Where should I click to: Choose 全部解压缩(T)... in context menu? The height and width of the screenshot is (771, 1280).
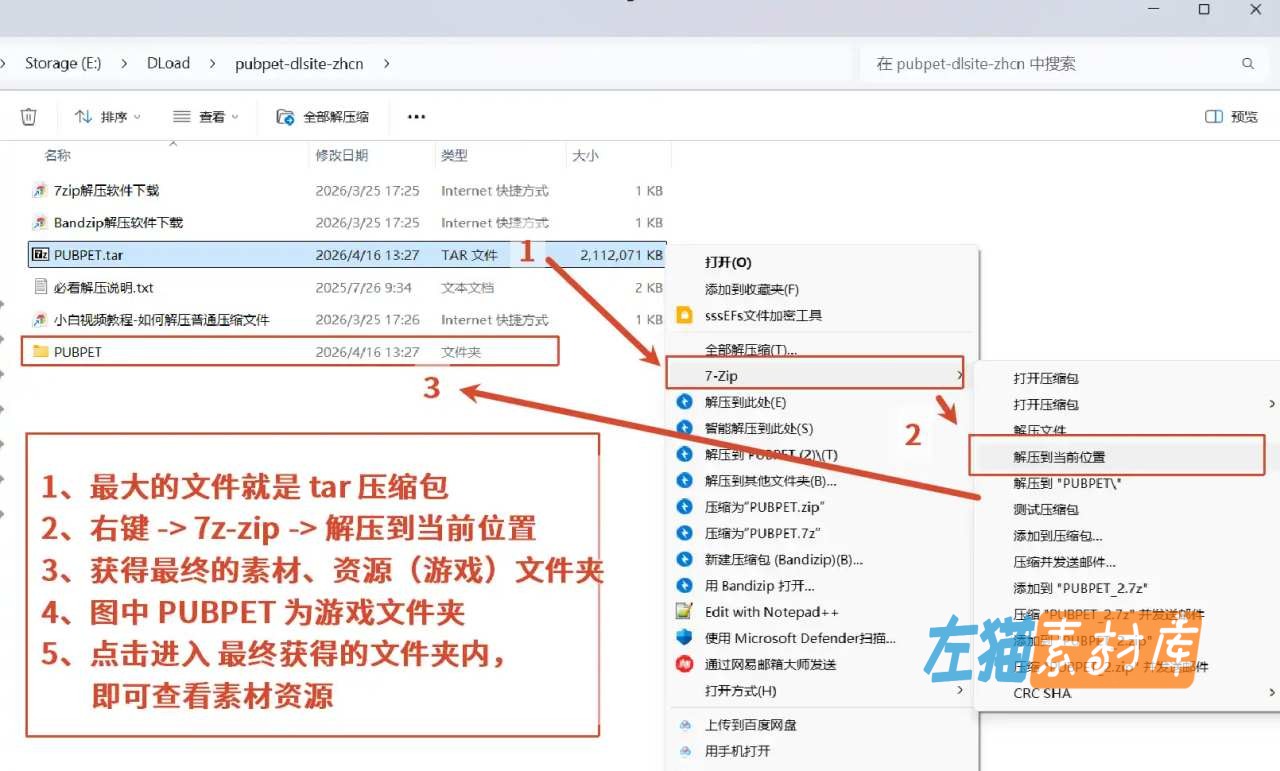click(x=751, y=350)
